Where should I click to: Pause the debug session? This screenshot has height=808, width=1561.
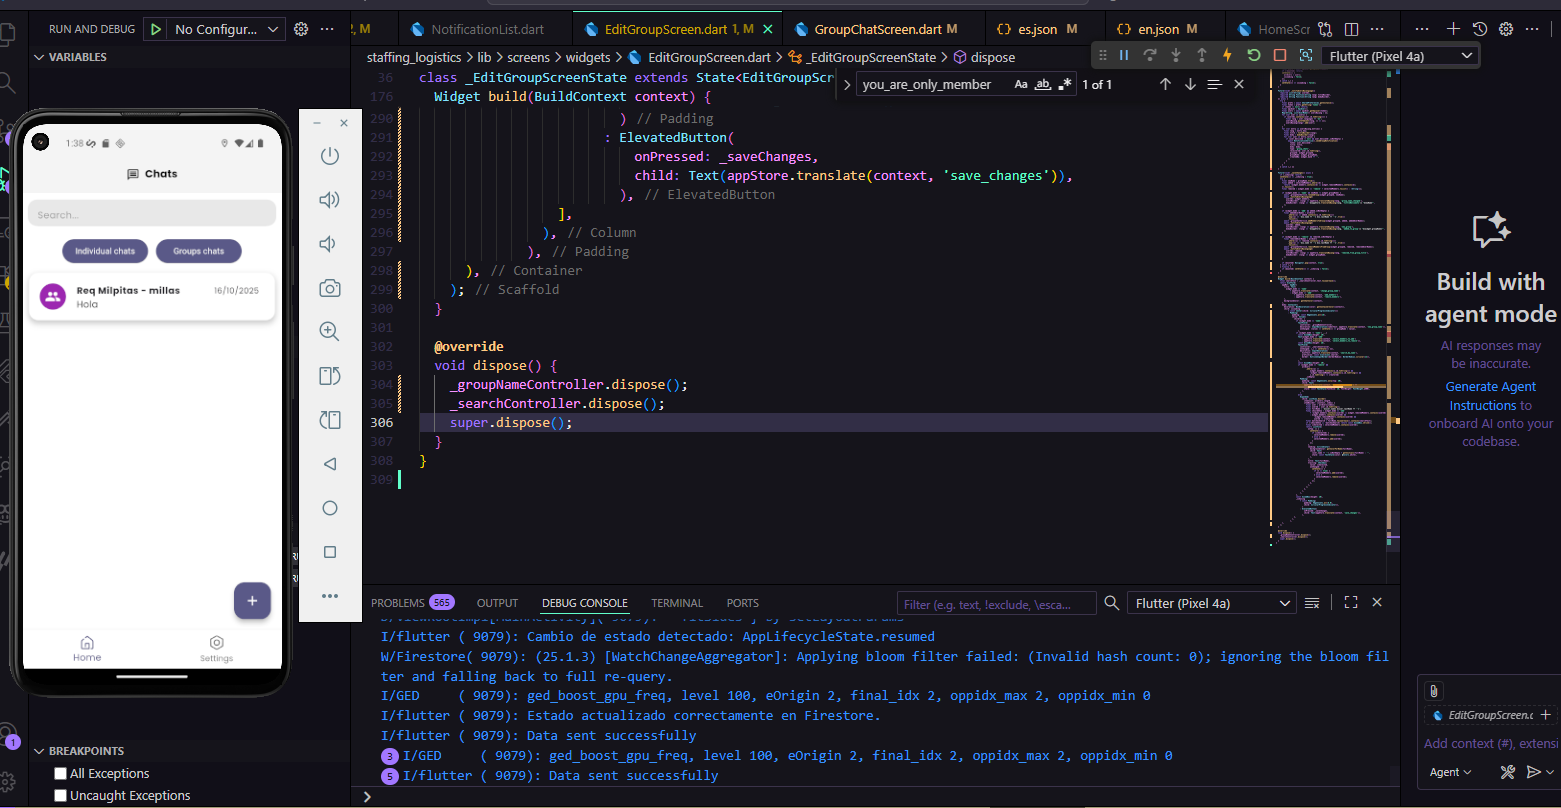pos(1124,56)
